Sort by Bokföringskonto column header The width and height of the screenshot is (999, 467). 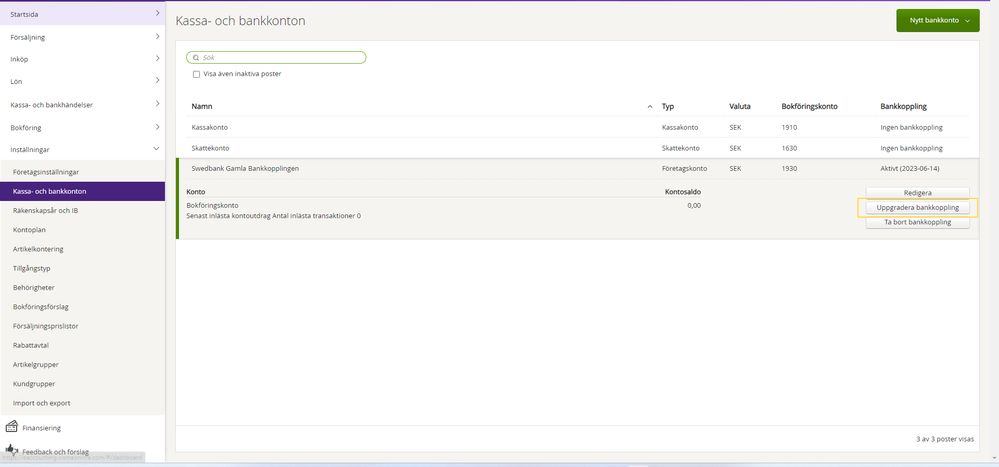point(809,106)
